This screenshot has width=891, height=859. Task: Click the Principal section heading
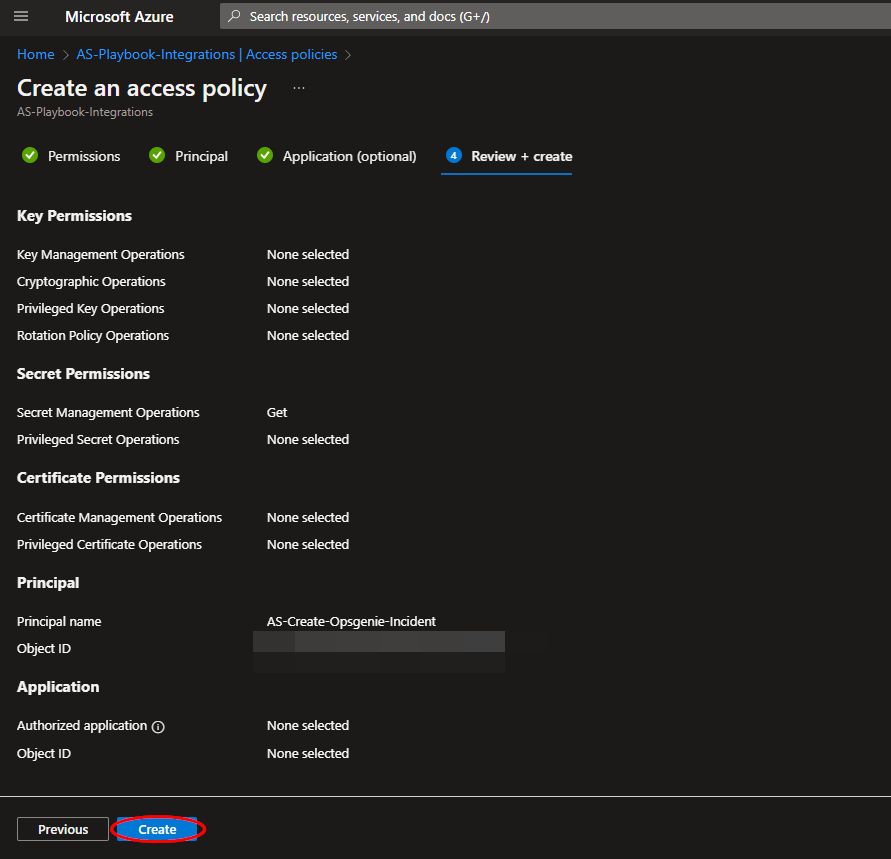(48, 583)
